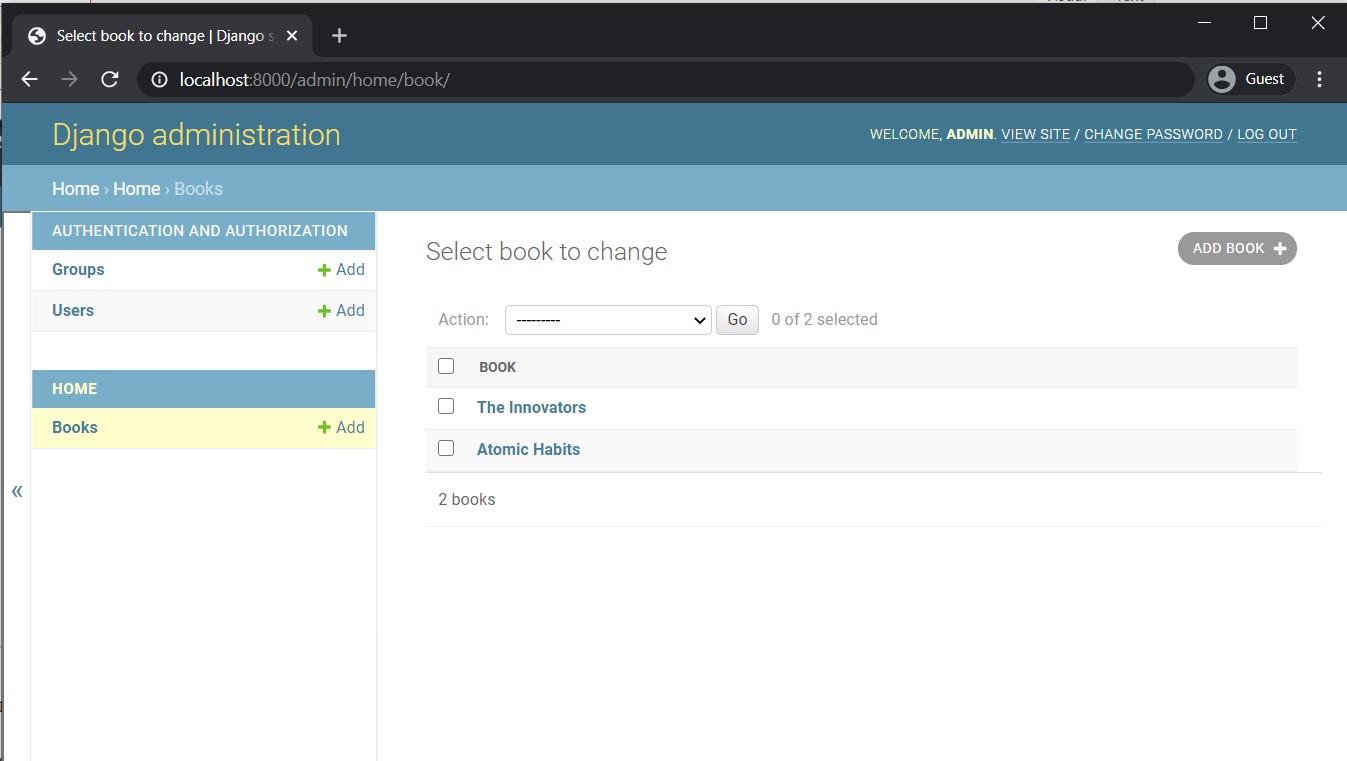Check the box for The Innovators
Image resolution: width=1347 pixels, height=761 pixels.
pyautogui.click(x=446, y=406)
